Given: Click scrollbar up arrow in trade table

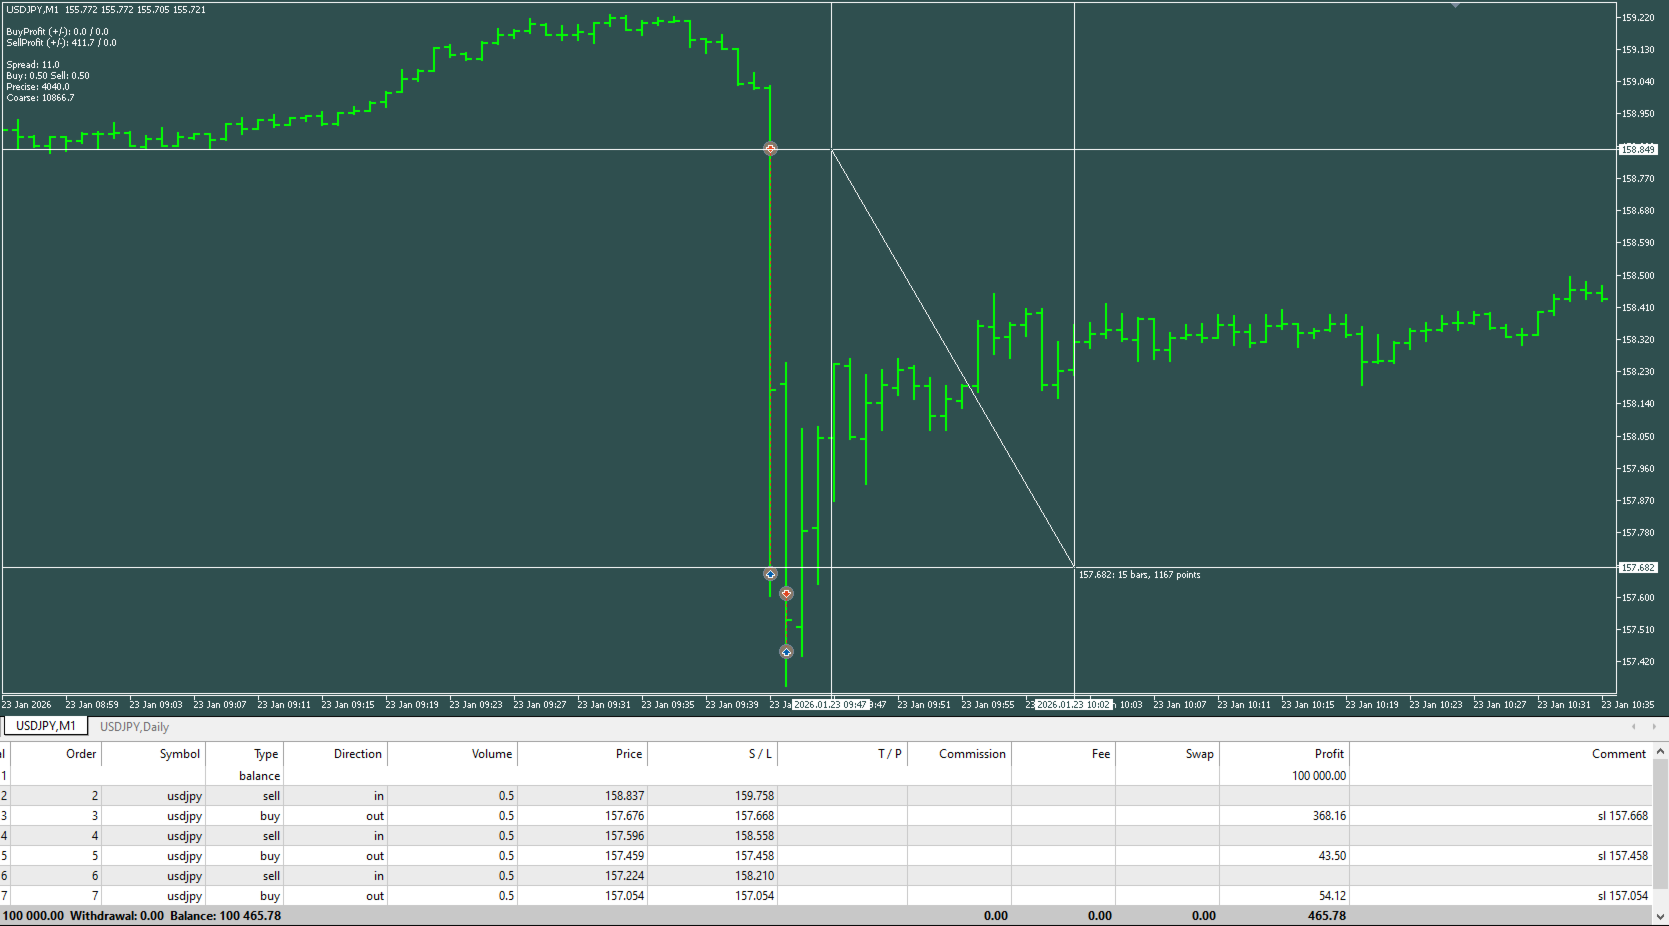Looking at the screenshot, I should tap(1661, 752).
